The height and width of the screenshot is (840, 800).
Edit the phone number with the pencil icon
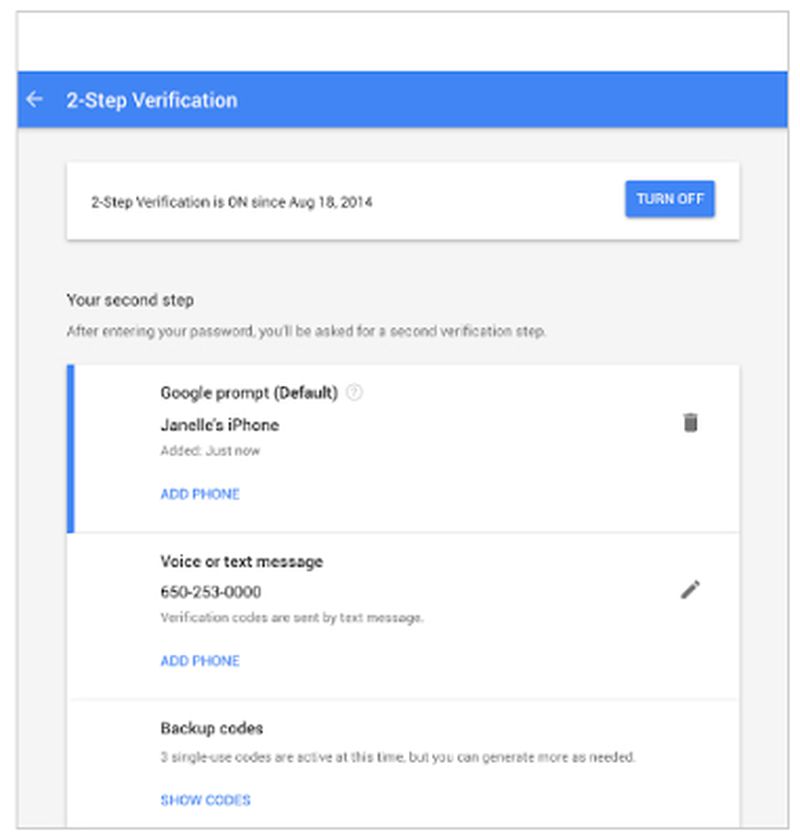689,591
